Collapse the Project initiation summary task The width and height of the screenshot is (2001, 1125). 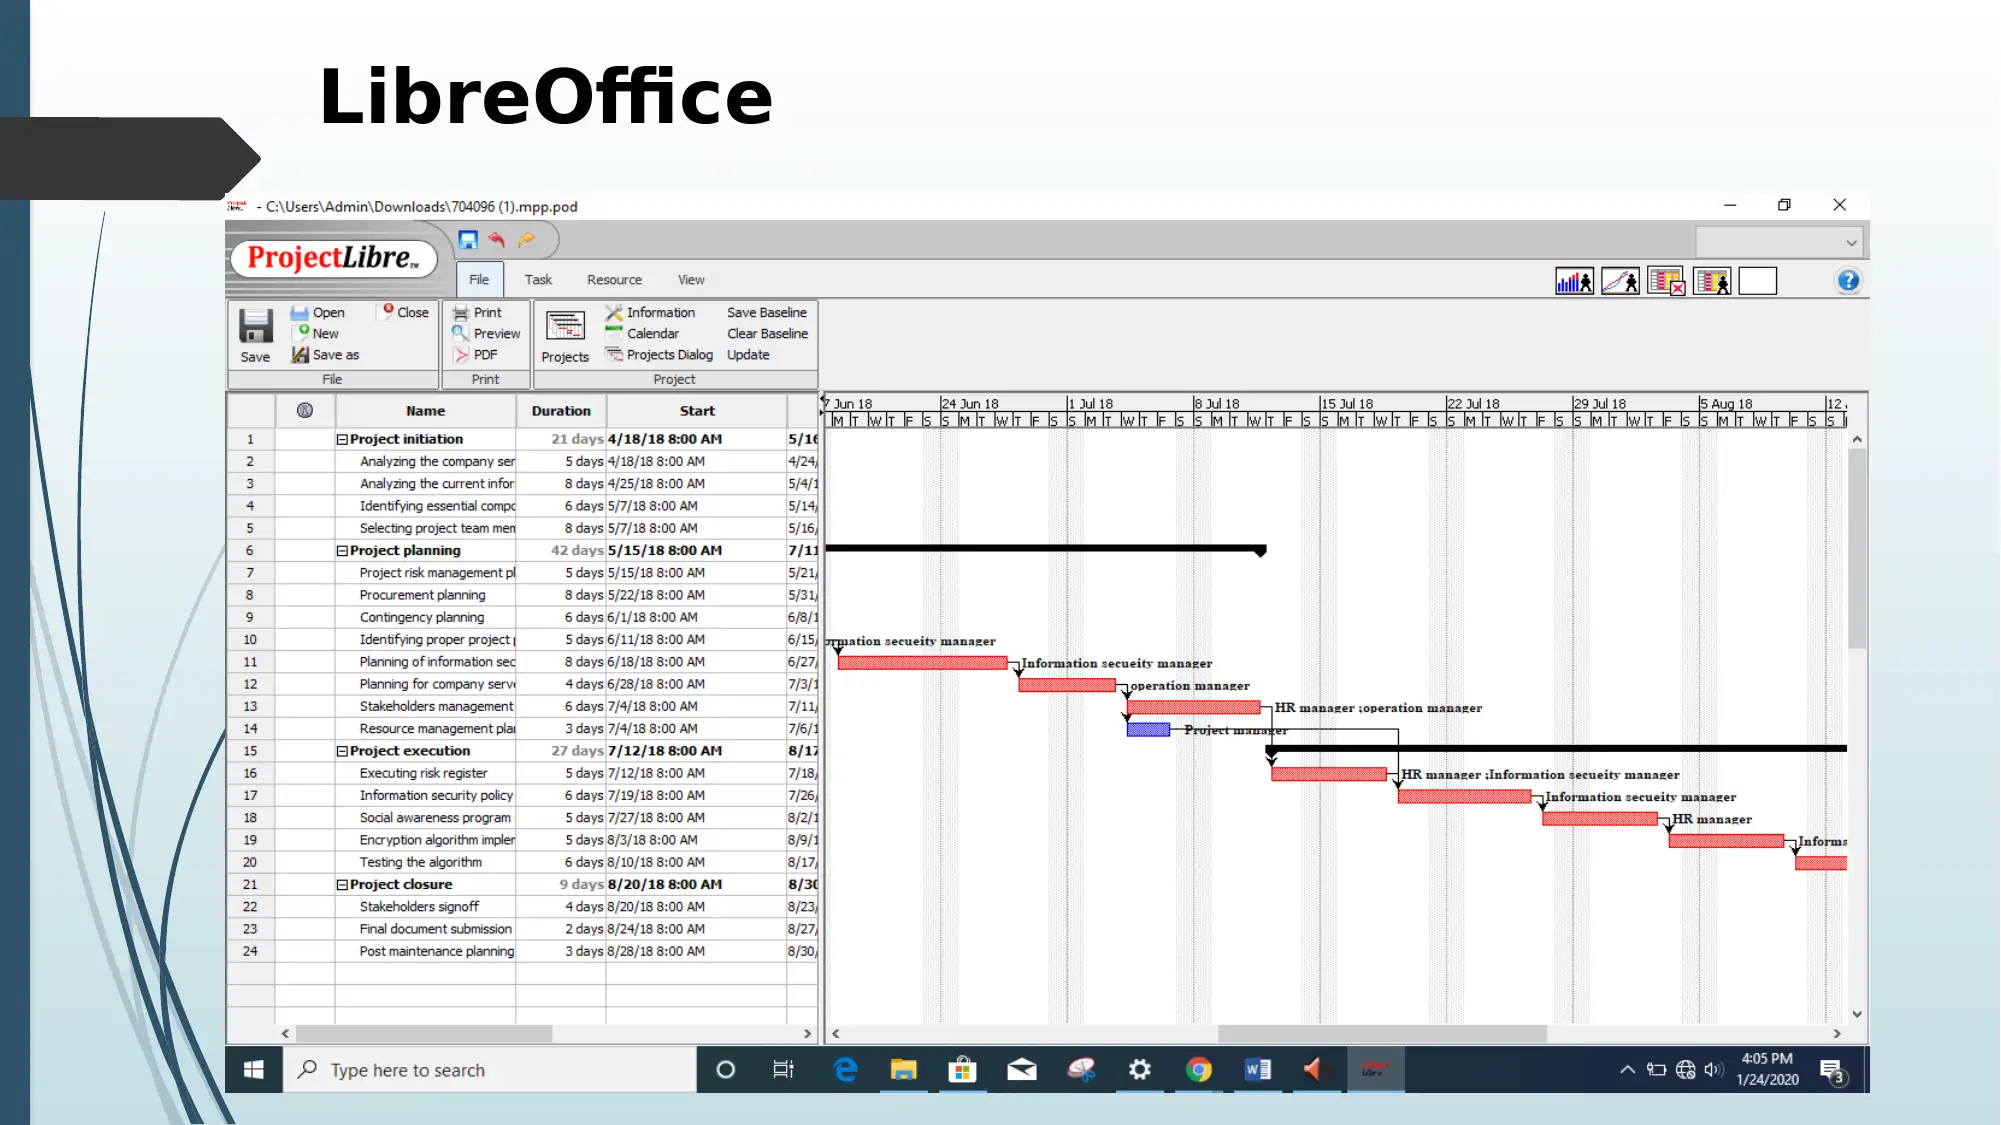[x=342, y=439]
